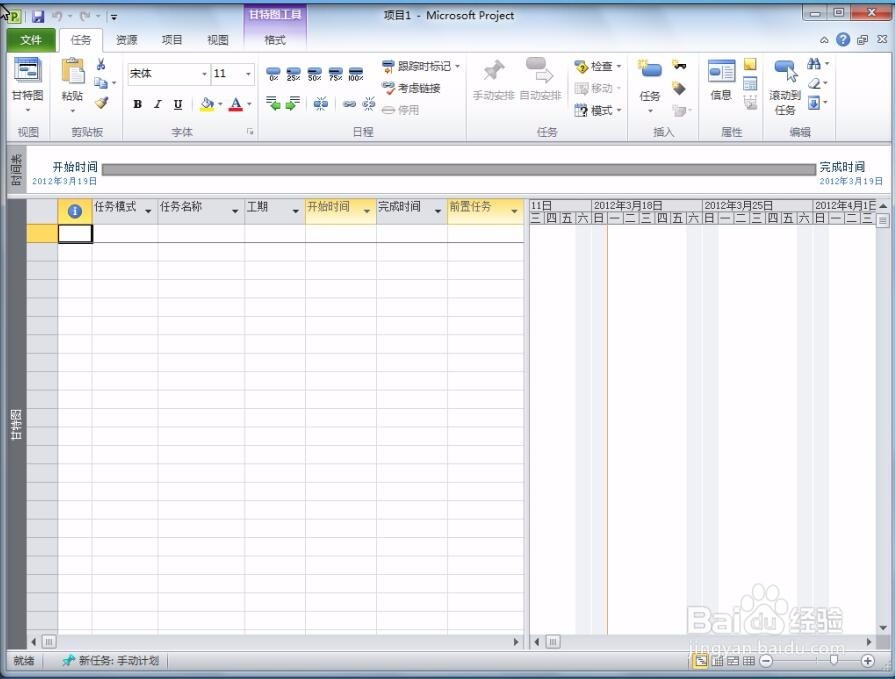Click zoom out minus button
Screen dimensions: 895x679
pos(766,661)
